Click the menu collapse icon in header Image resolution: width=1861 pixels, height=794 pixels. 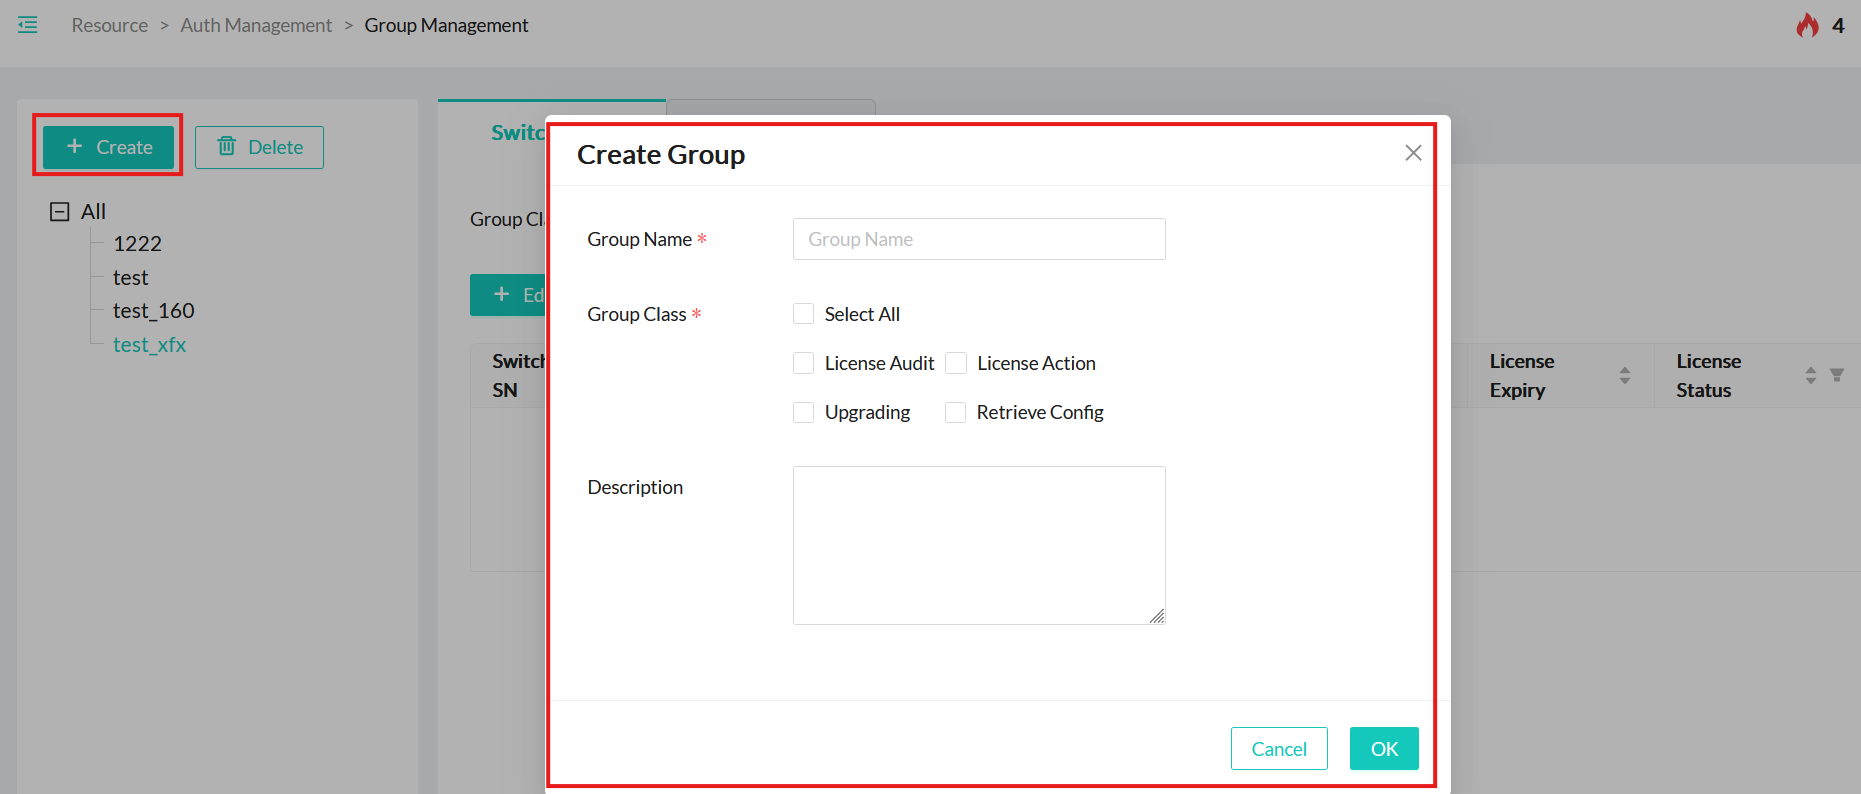pyautogui.click(x=28, y=25)
